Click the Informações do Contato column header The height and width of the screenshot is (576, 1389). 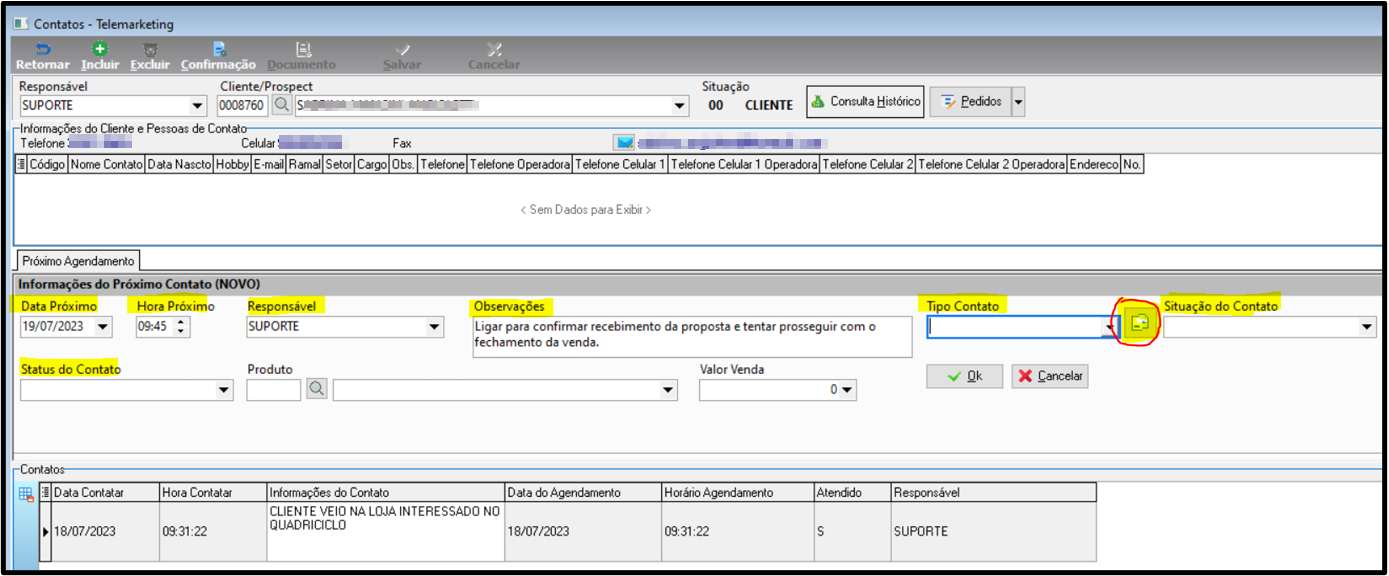click(x=386, y=493)
